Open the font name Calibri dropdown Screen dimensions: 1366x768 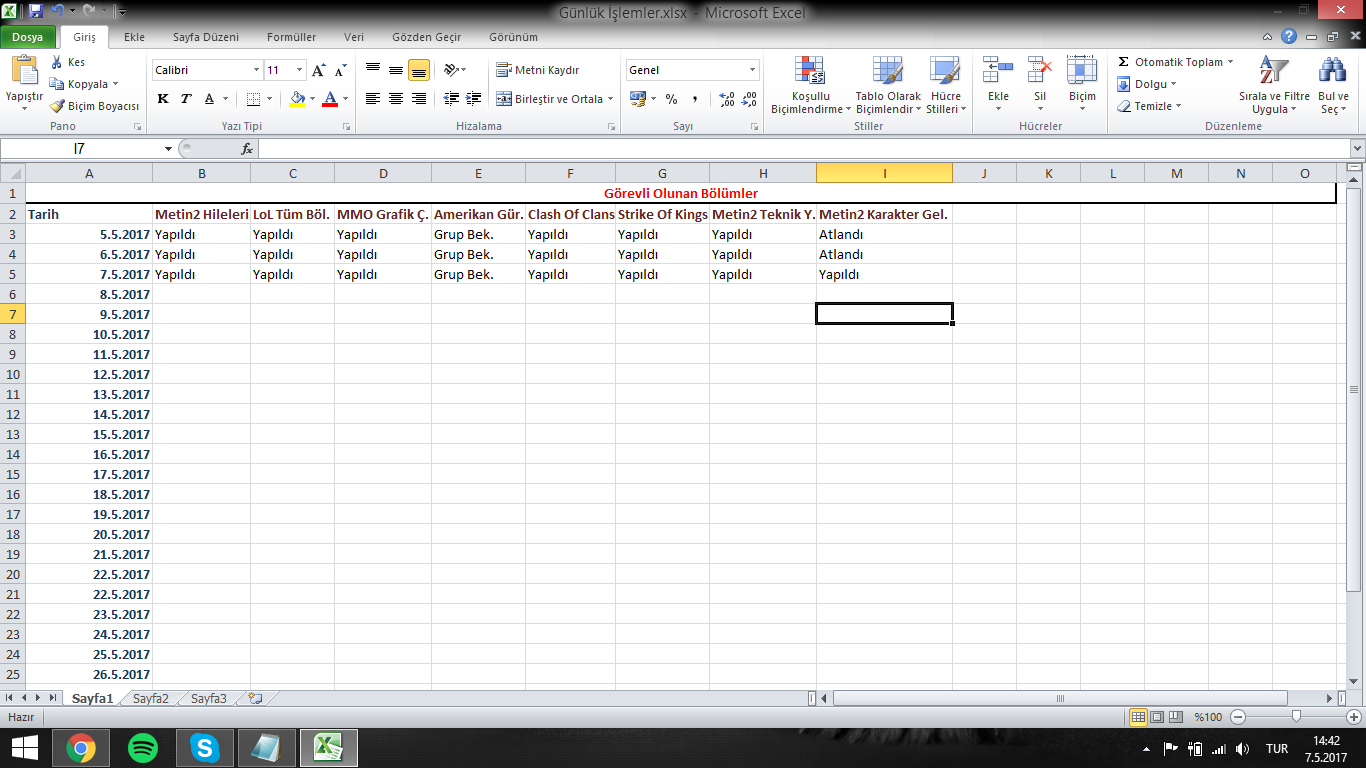tap(255, 70)
